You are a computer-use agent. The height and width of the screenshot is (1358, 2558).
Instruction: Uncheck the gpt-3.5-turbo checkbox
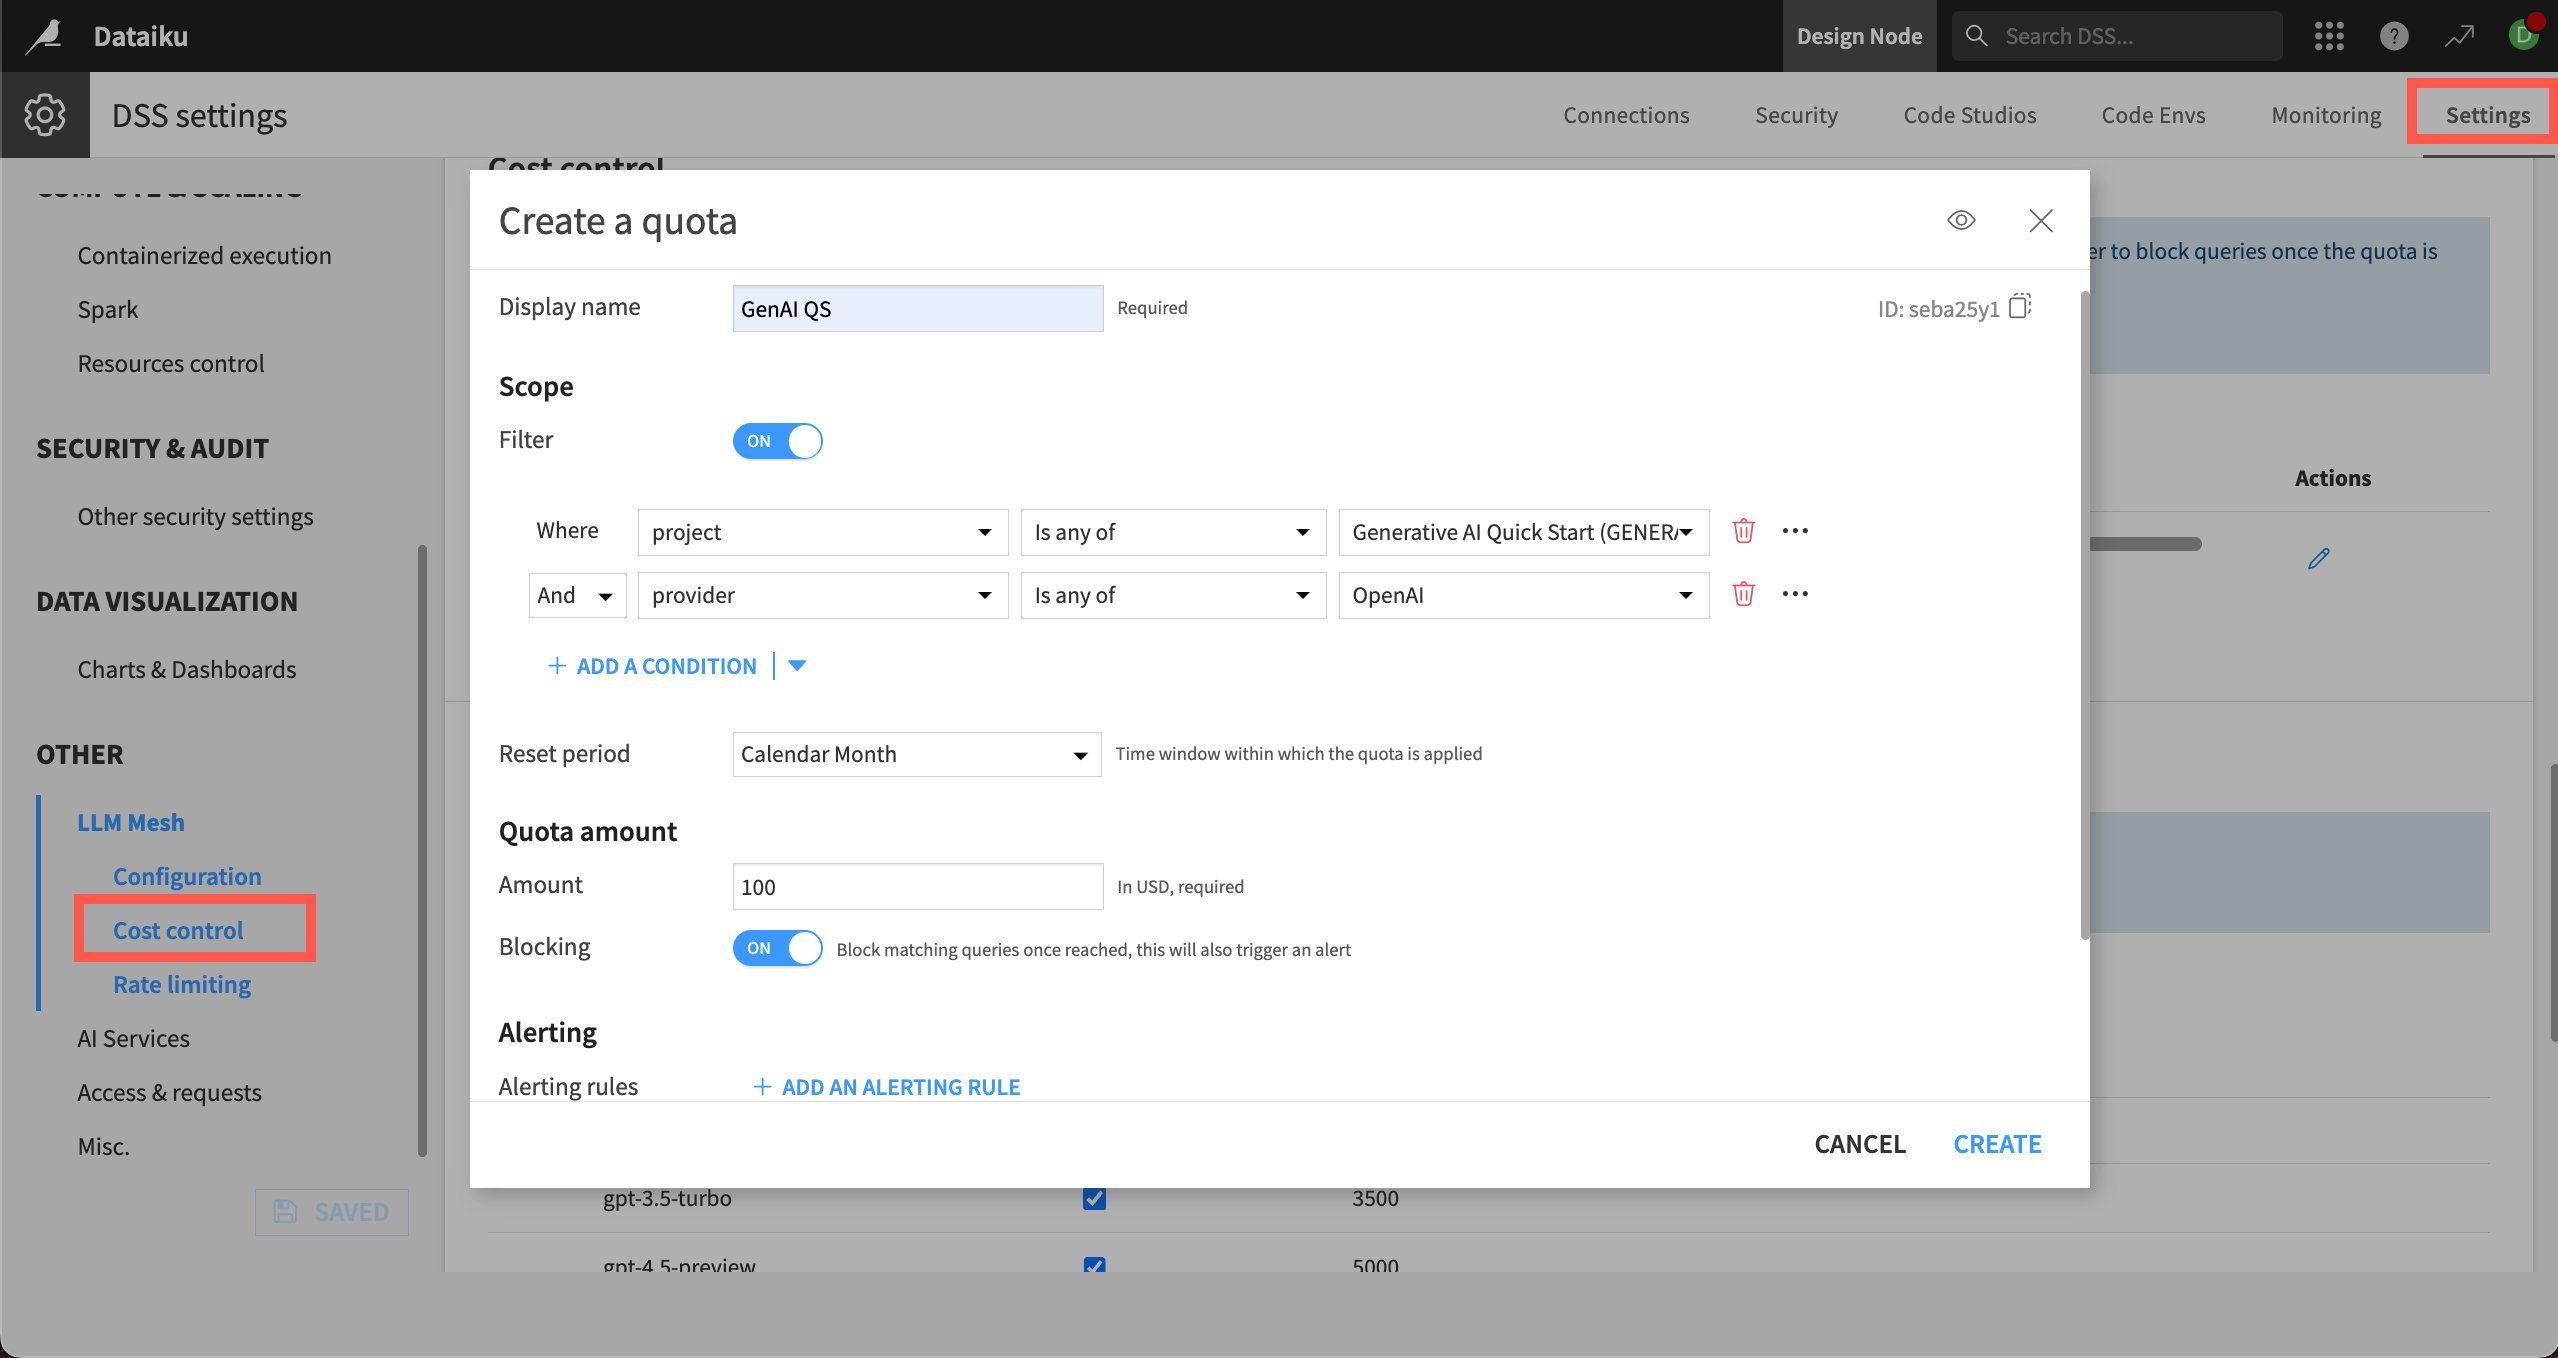pos(1093,1197)
